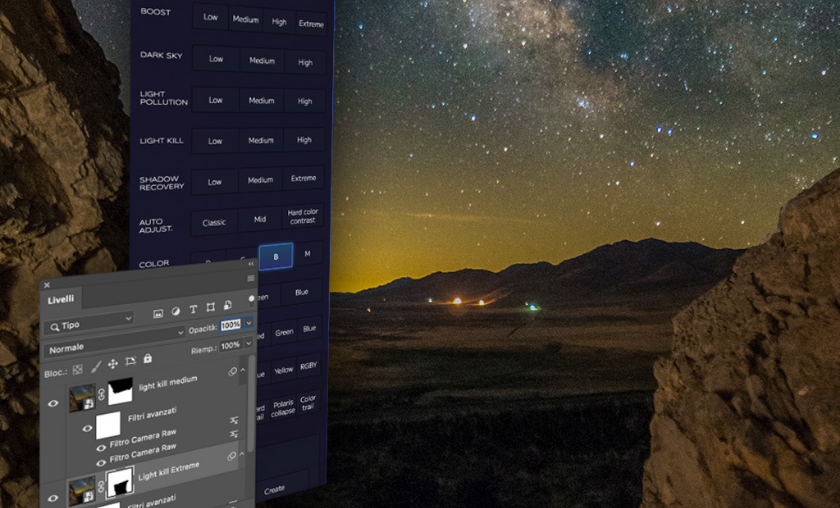
Task: Set Shadow Recovery to Extreme
Action: [x=303, y=178]
